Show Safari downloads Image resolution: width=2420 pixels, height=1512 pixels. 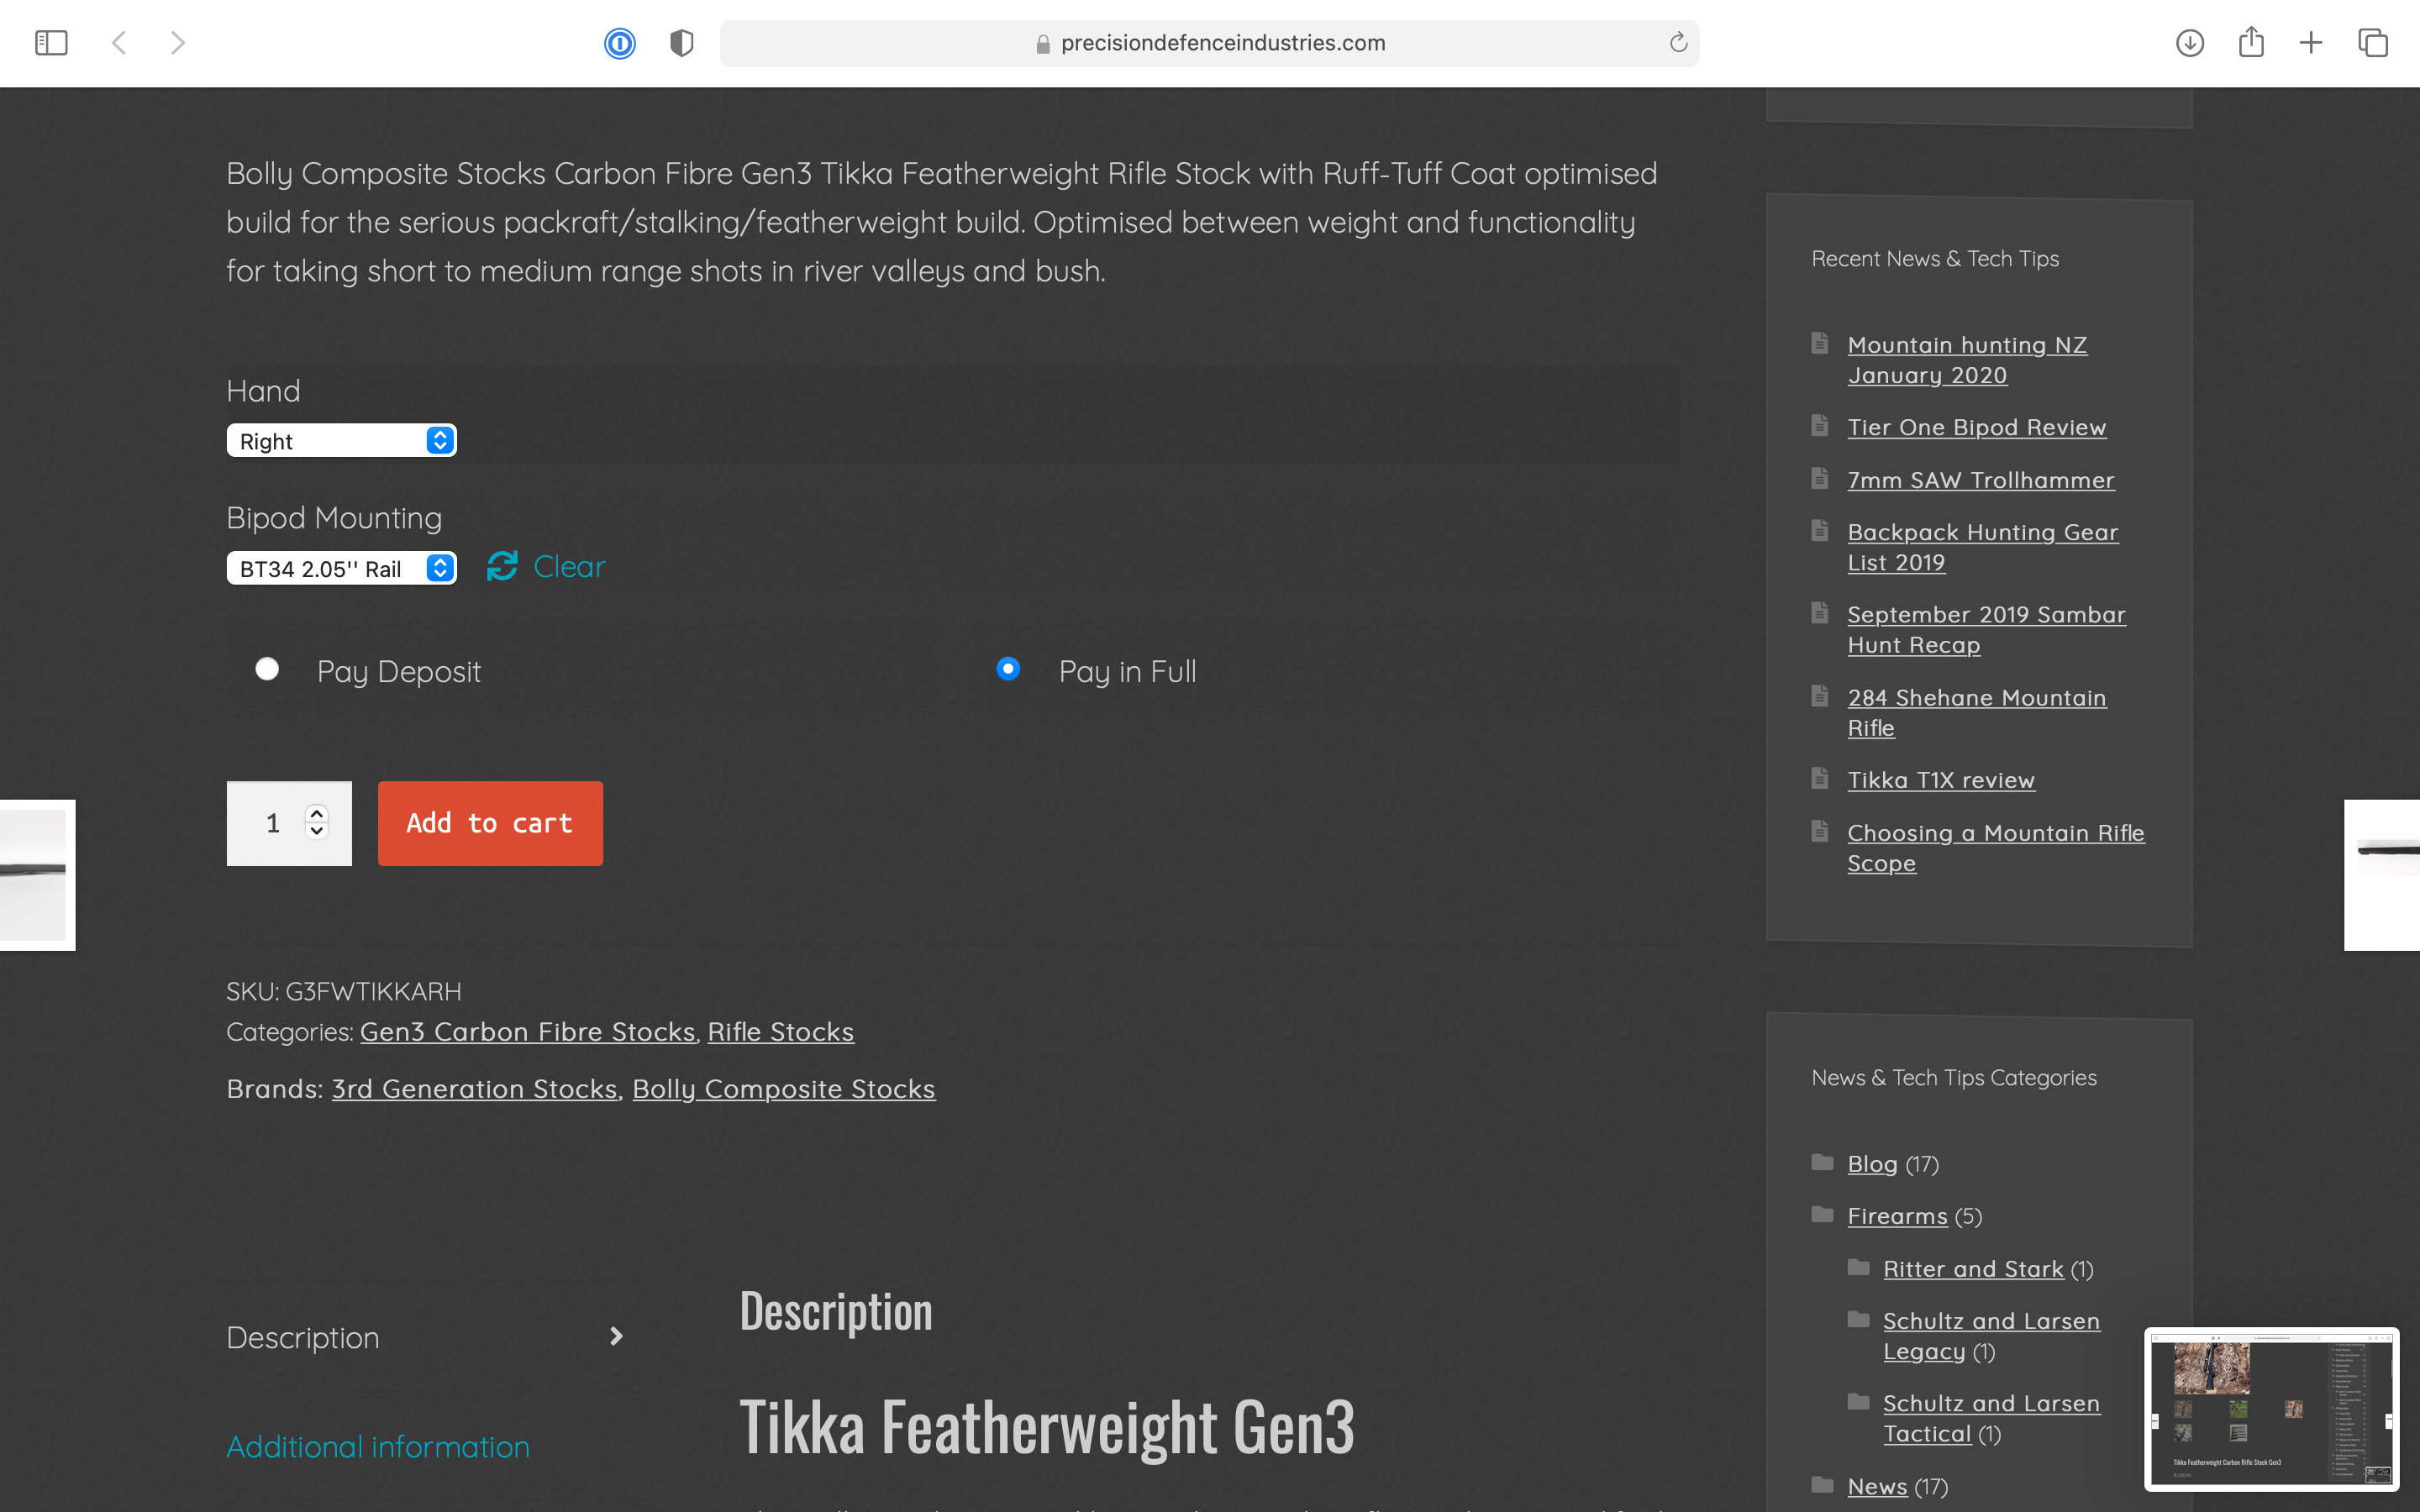(x=2190, y=43)
